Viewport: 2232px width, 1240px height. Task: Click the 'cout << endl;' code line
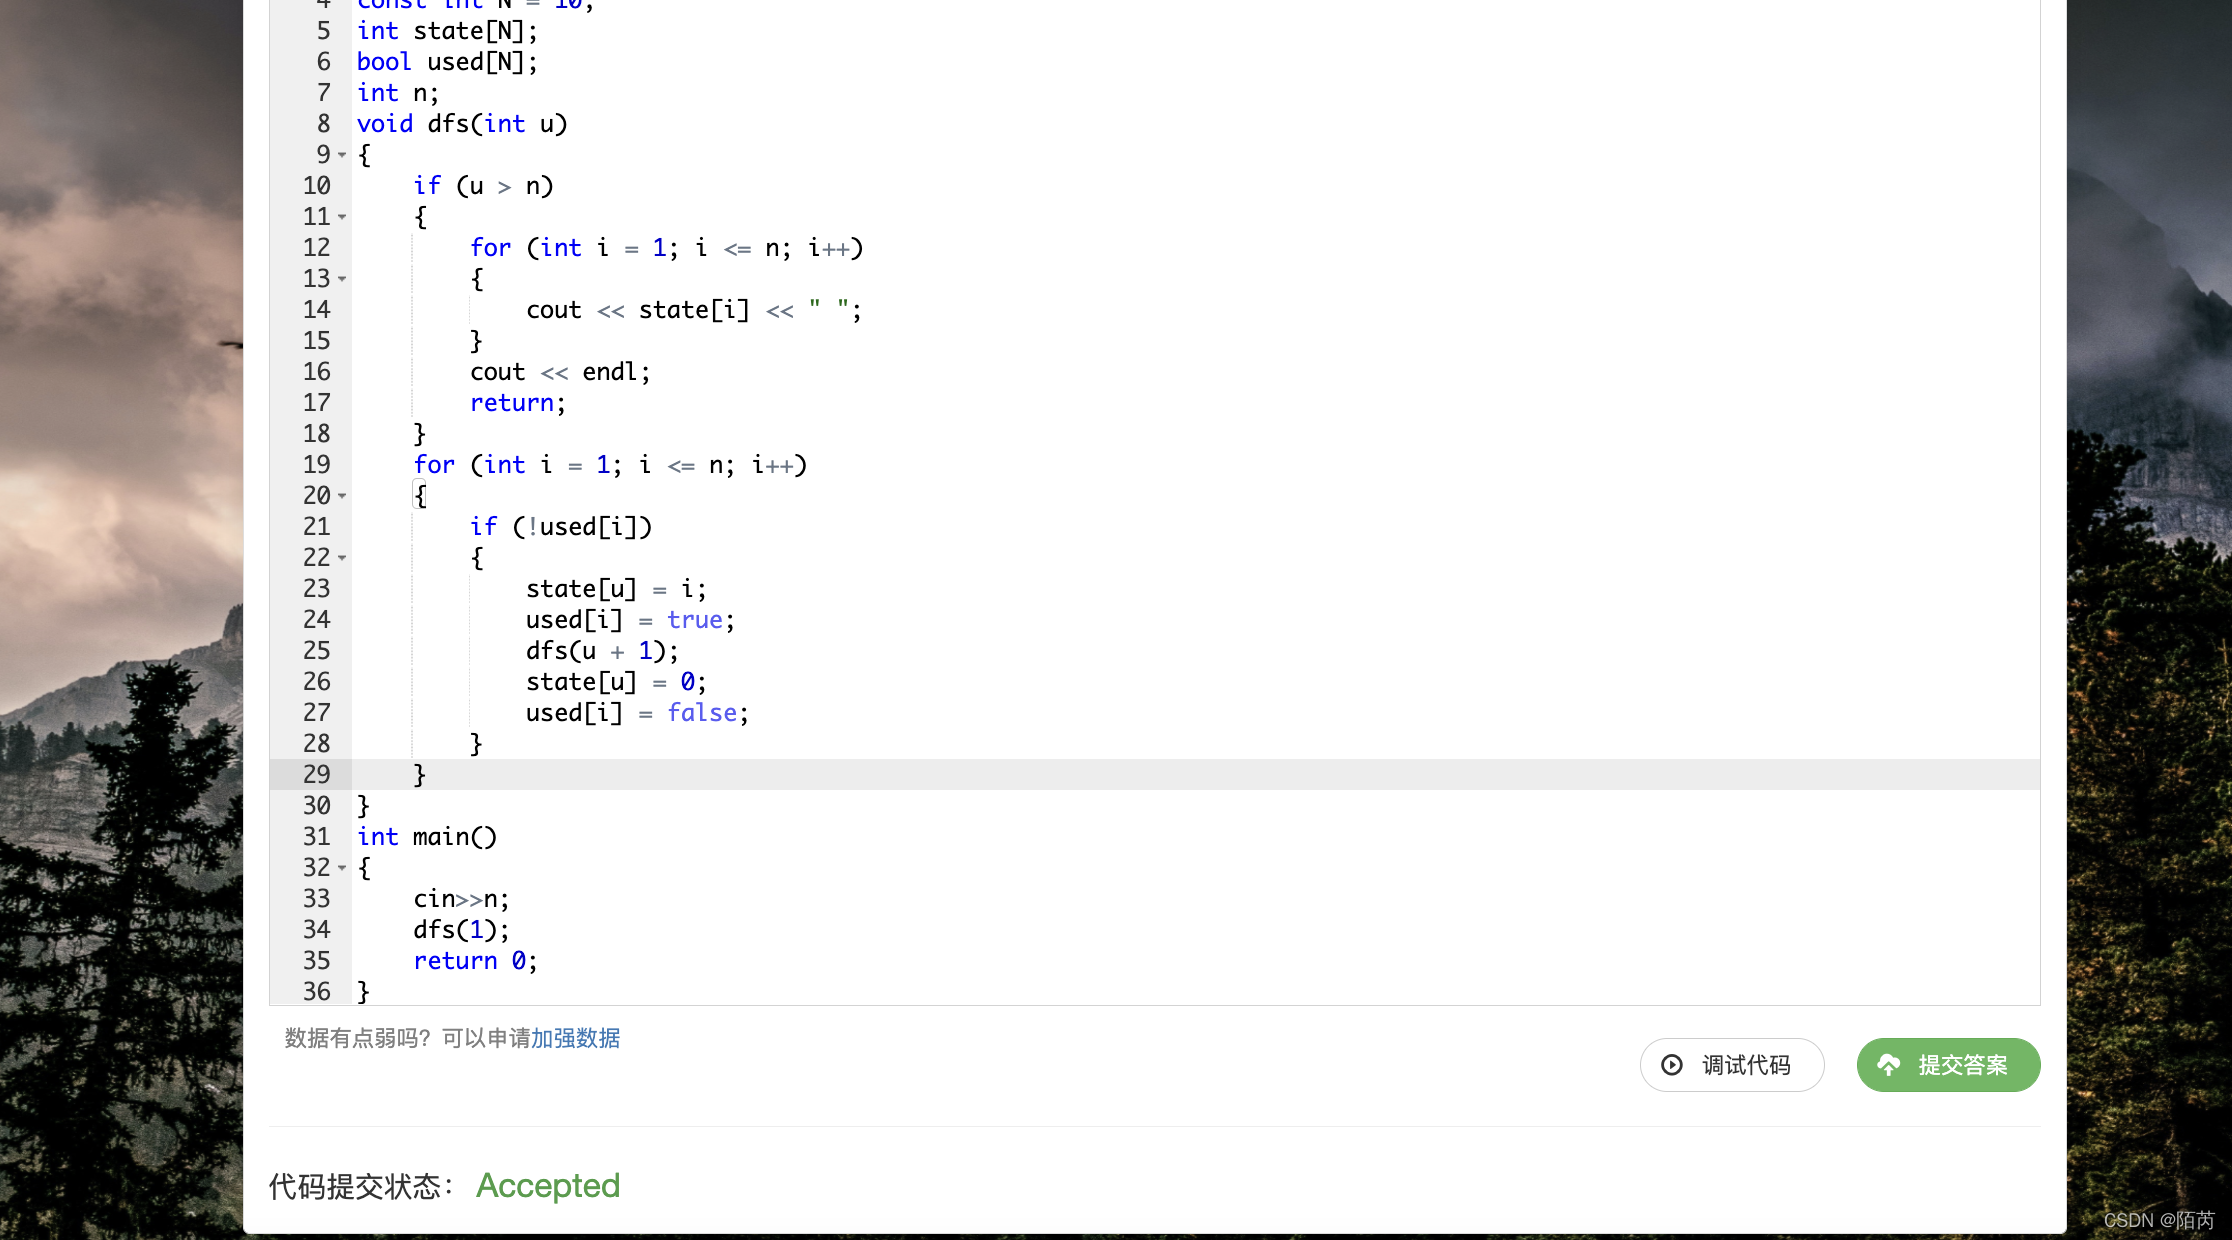click(560, 372)
